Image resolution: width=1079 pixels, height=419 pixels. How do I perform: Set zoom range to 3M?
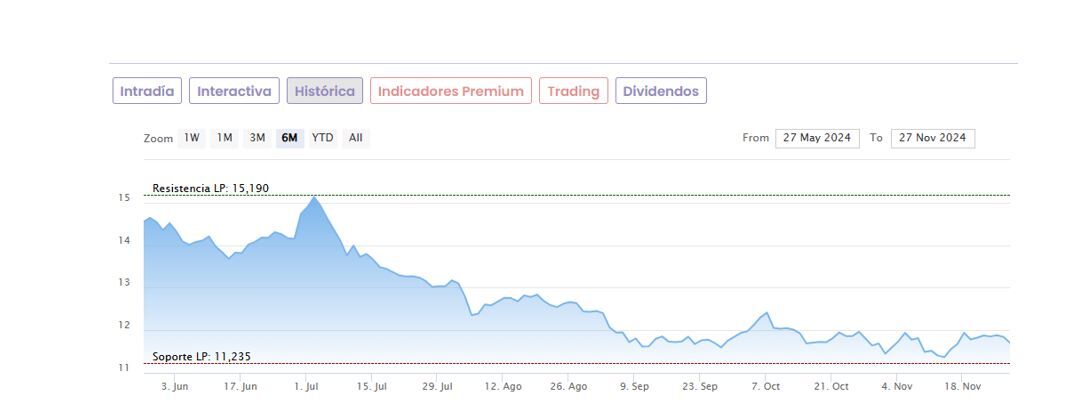tap(257, 138)
